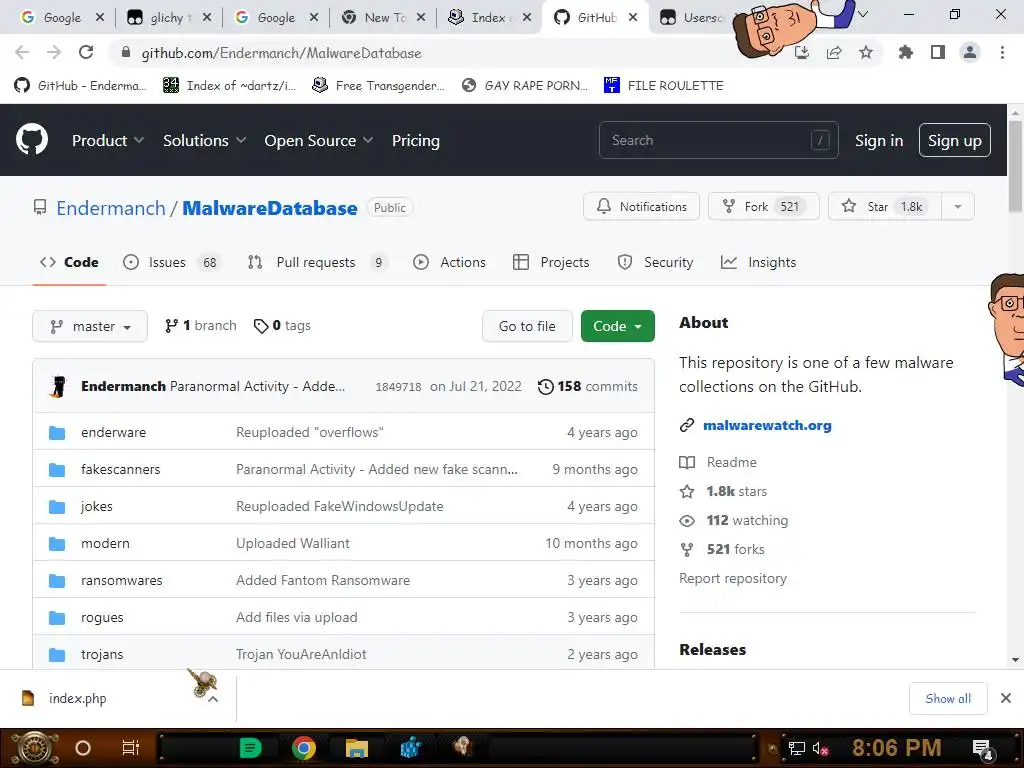Click the Notifications bell button

tap(641, 206)
